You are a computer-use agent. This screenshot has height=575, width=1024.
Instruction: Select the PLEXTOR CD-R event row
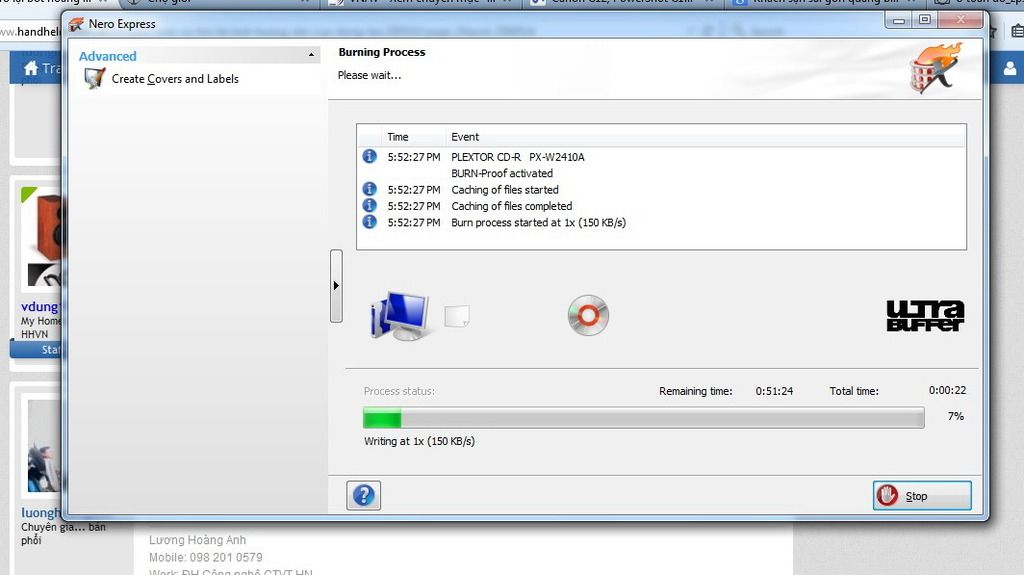(517, 157)
